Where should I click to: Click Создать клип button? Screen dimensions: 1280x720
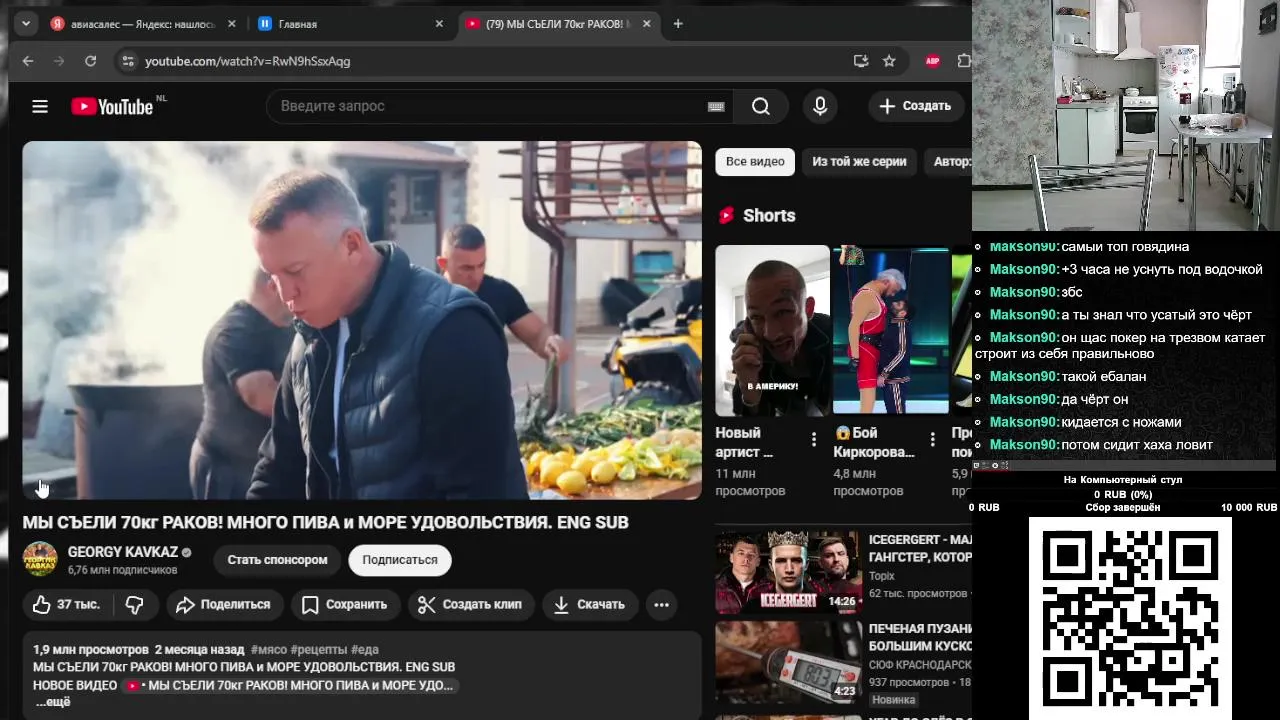tap(470, 604)
